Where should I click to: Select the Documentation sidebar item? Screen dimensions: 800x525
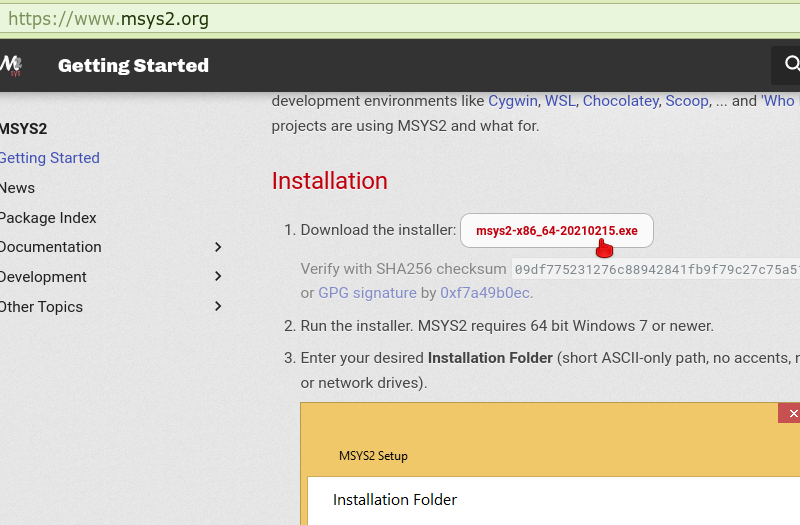coord(51,247)
